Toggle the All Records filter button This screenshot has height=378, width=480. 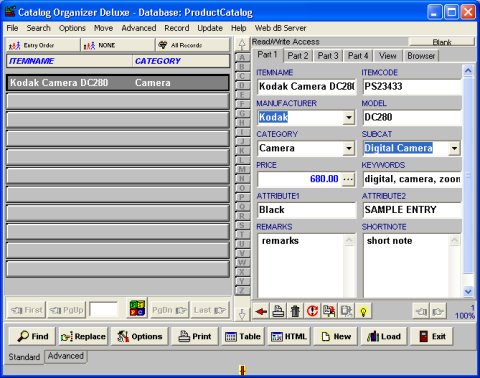pos(193,45)
